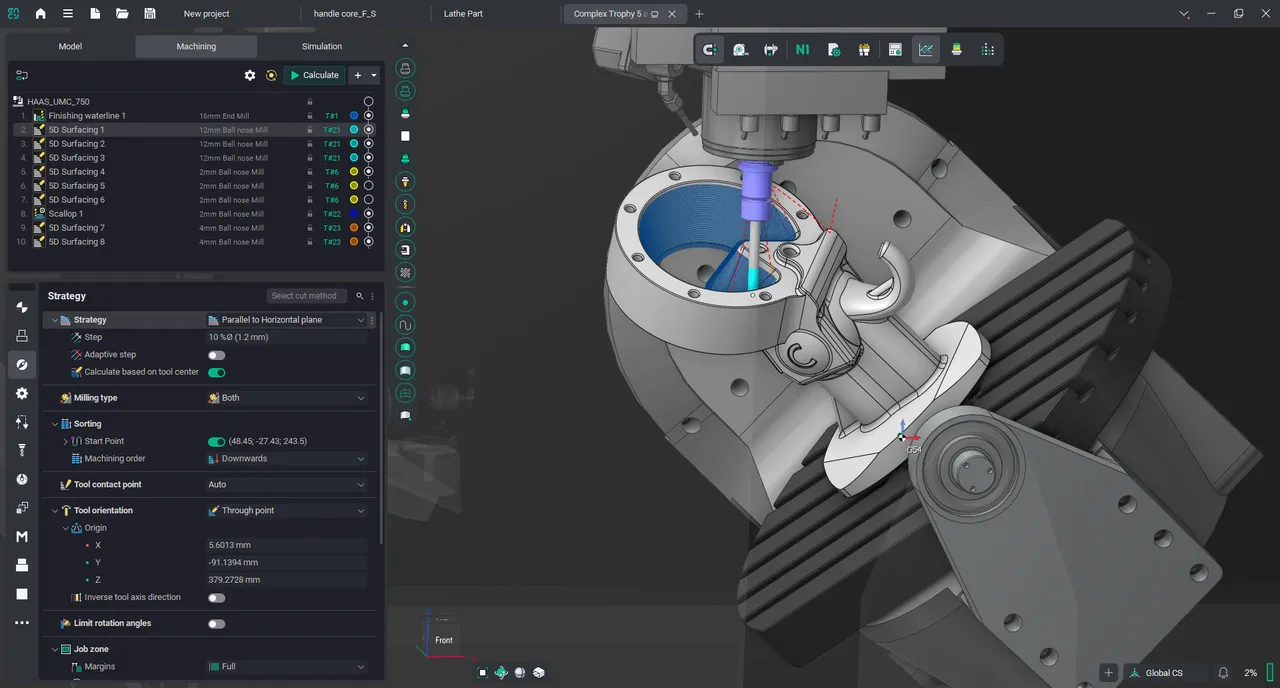The height and width of the screenshot is (688, 1280).
Task: Switch to the Simulation tab
Action: point(322,47)
